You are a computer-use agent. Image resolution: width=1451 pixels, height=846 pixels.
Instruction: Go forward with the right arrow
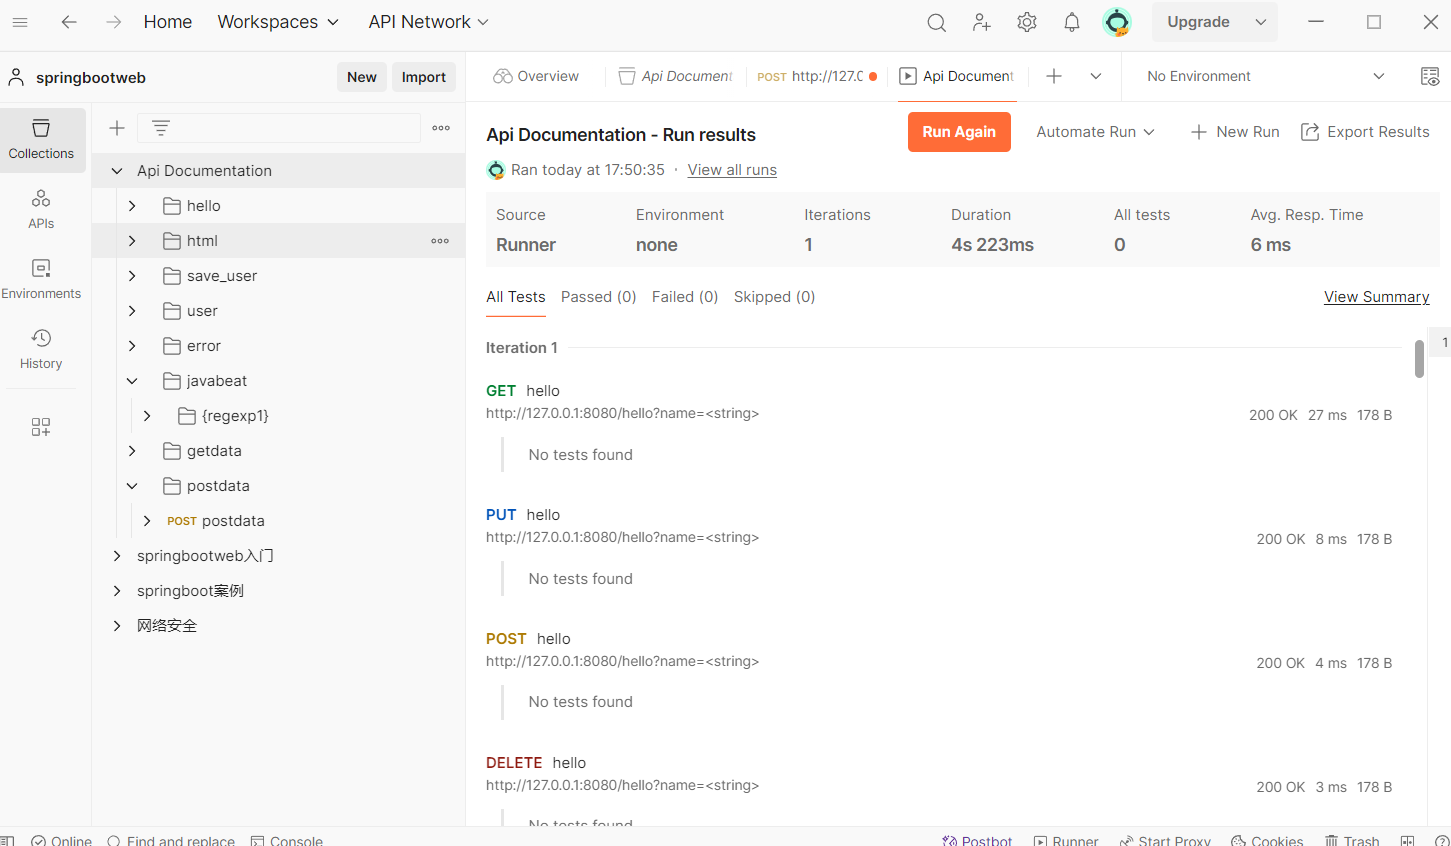click(114, 22)
